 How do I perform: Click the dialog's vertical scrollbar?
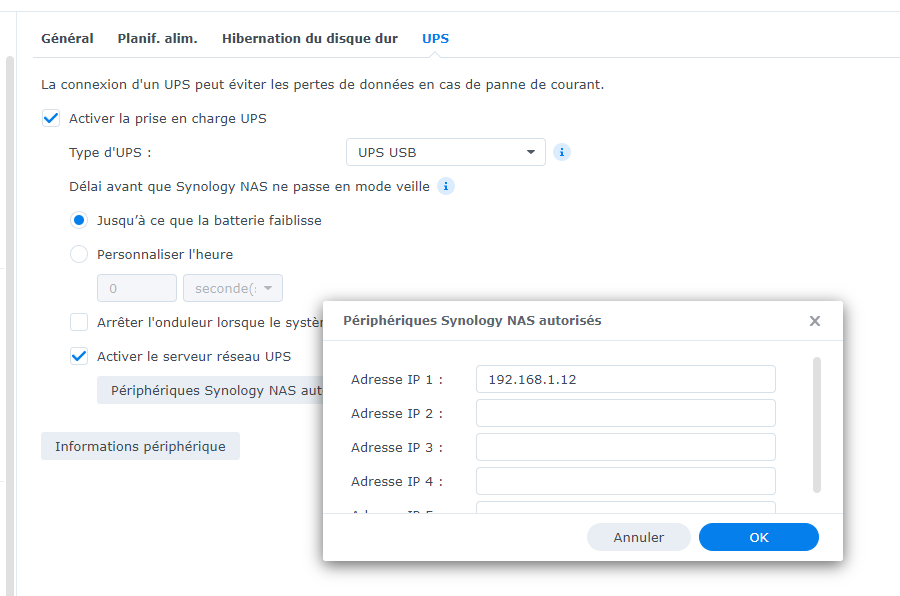(817, 424)
